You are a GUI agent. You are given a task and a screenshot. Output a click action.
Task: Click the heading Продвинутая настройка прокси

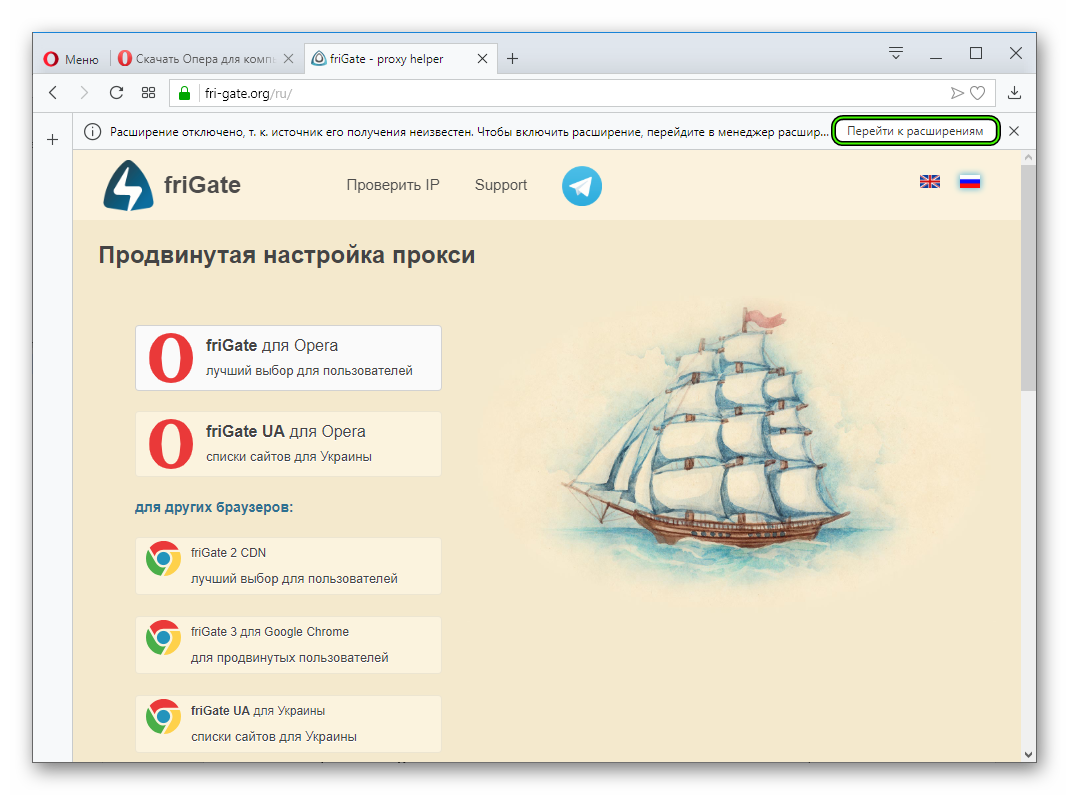[x=287, y=255]
